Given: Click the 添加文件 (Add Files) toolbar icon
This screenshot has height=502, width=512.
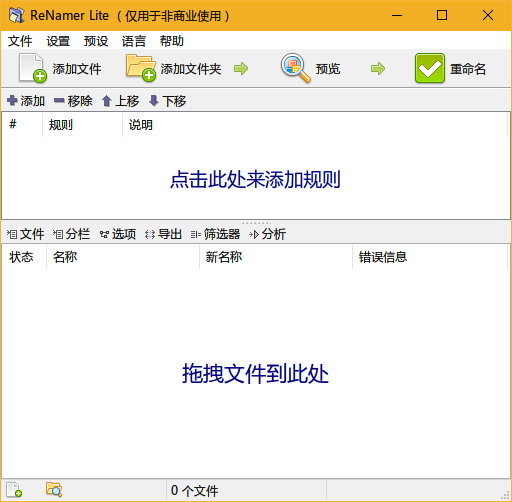Looking at the screenshot, I should pos(32,68).
